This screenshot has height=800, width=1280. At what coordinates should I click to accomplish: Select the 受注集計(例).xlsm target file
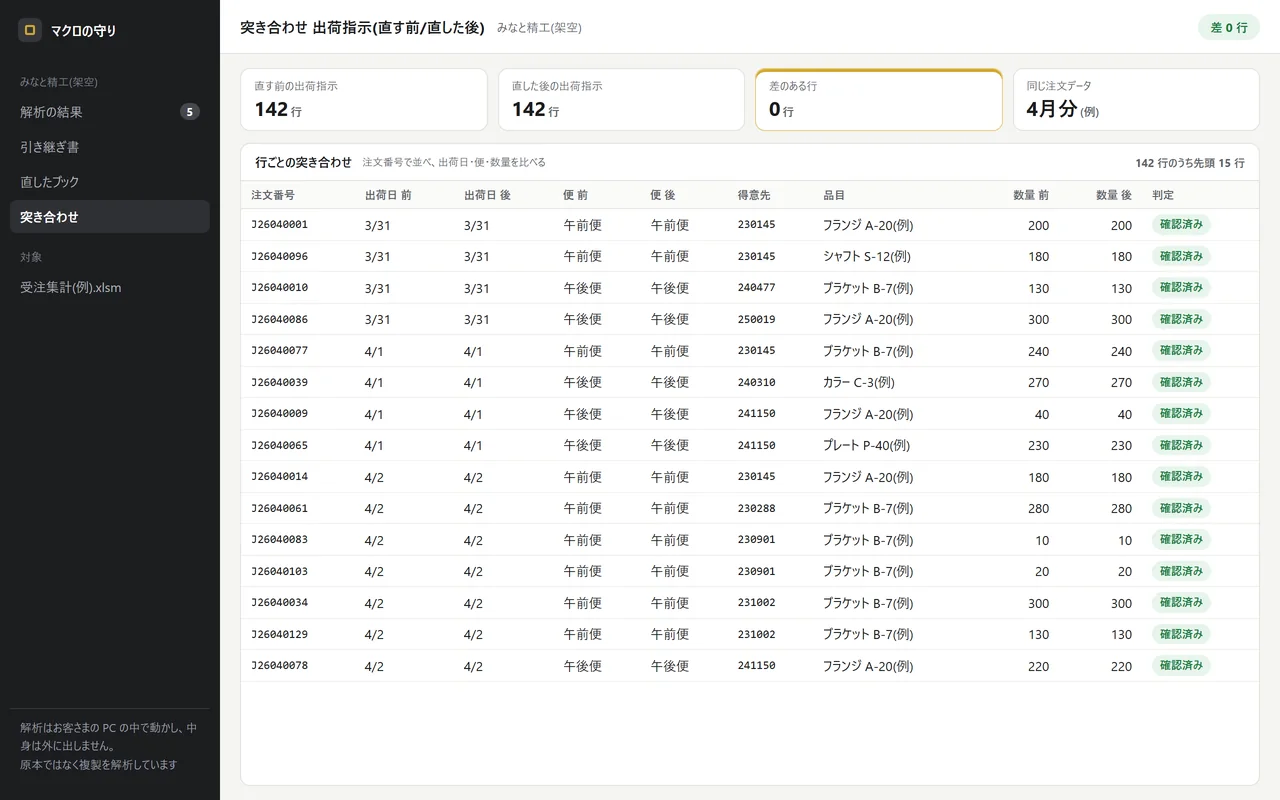coord(110,287)
